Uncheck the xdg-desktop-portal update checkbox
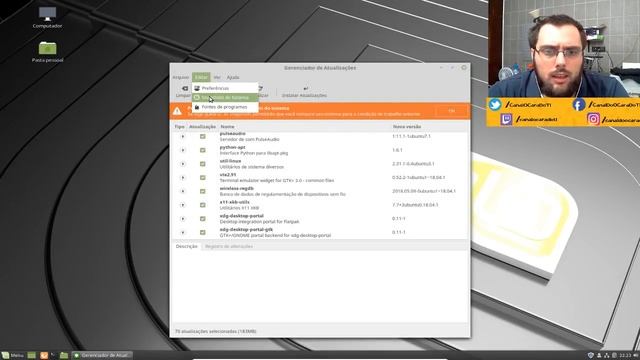 click(202, 219)
